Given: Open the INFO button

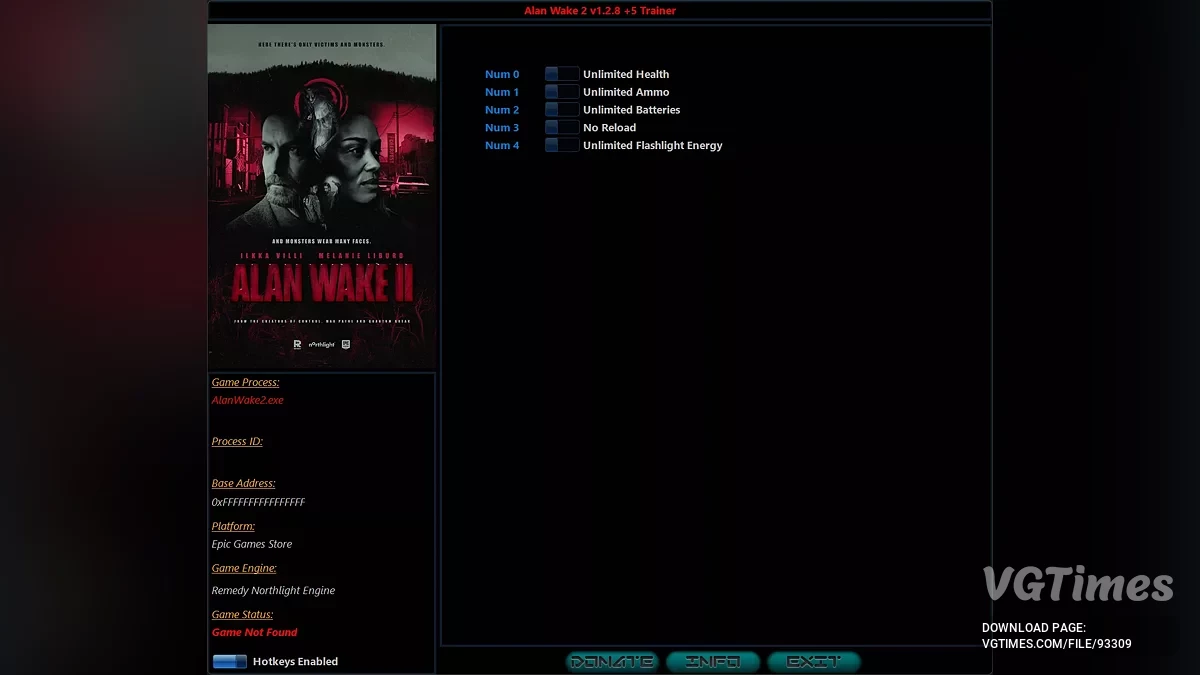Looking at the screenshot, I should [x=713, y=662].
